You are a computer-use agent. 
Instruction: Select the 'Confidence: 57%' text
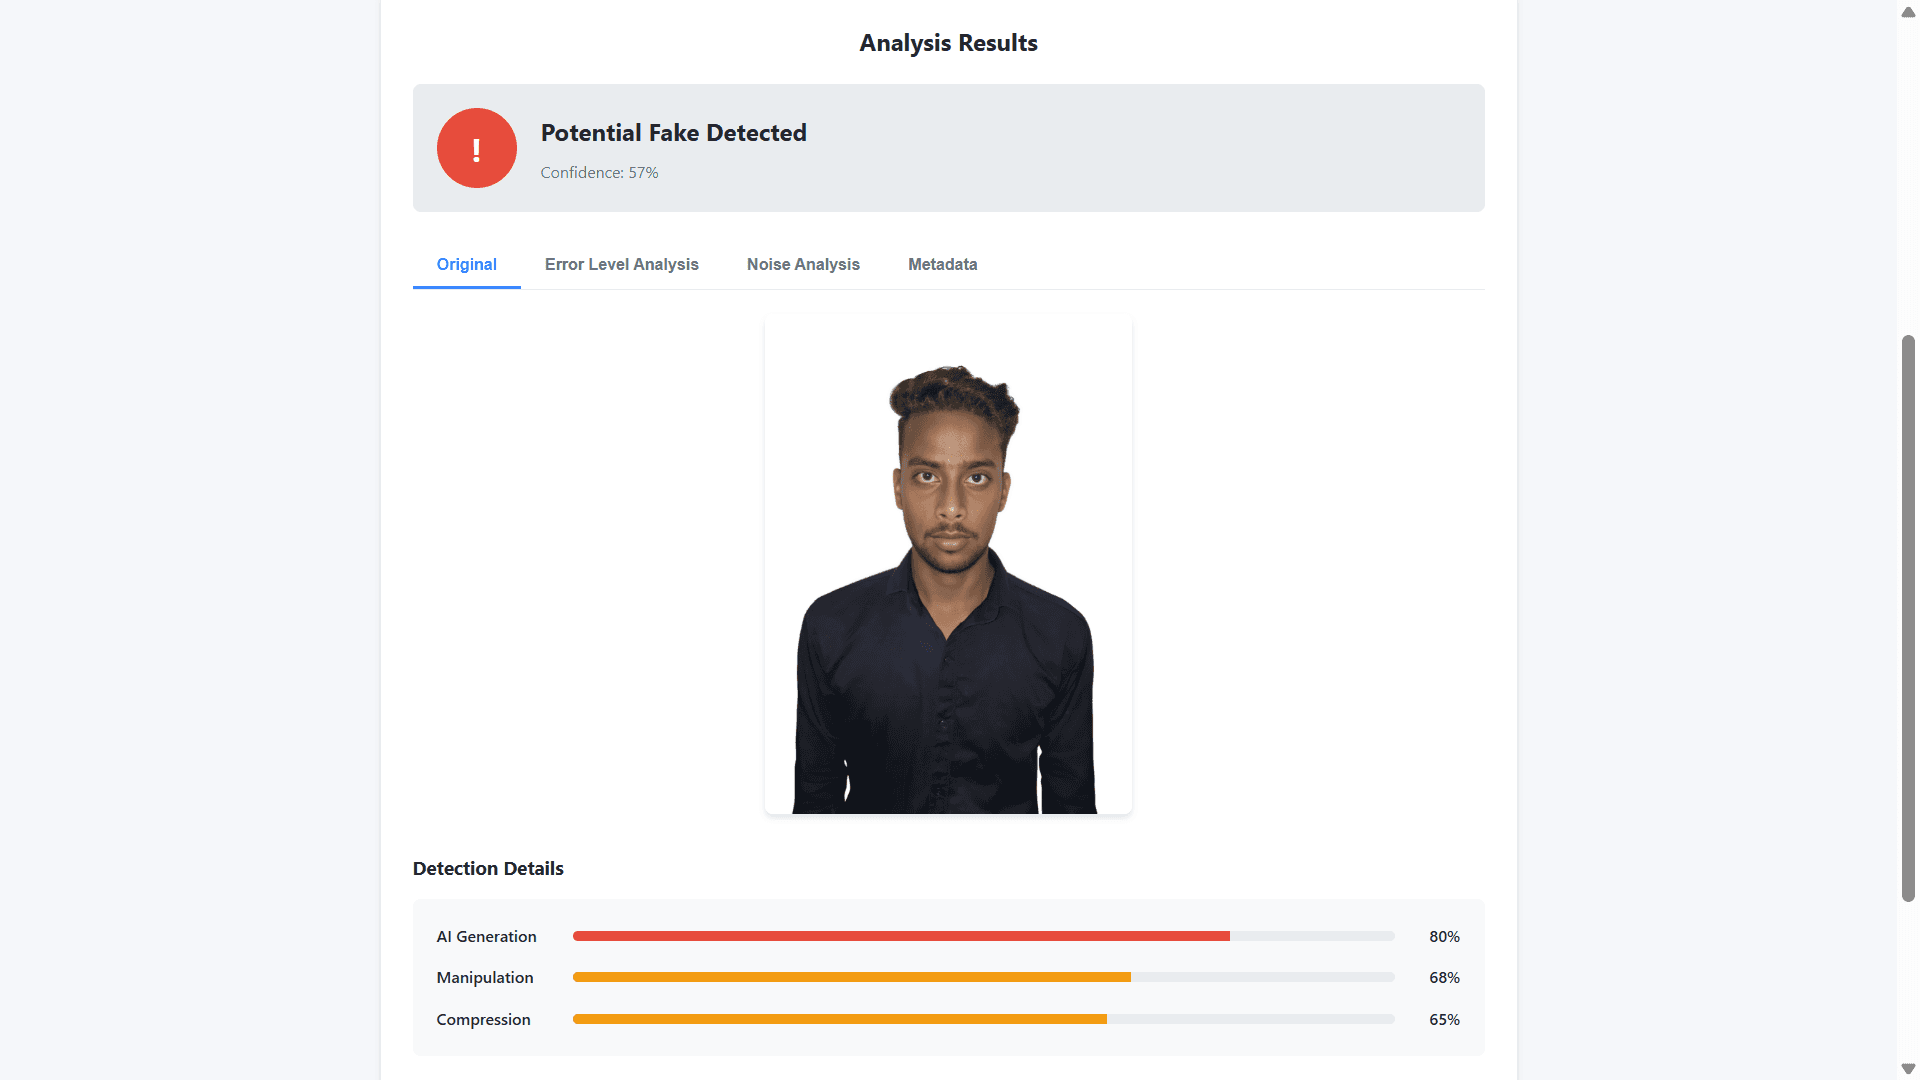pos(598,172)
